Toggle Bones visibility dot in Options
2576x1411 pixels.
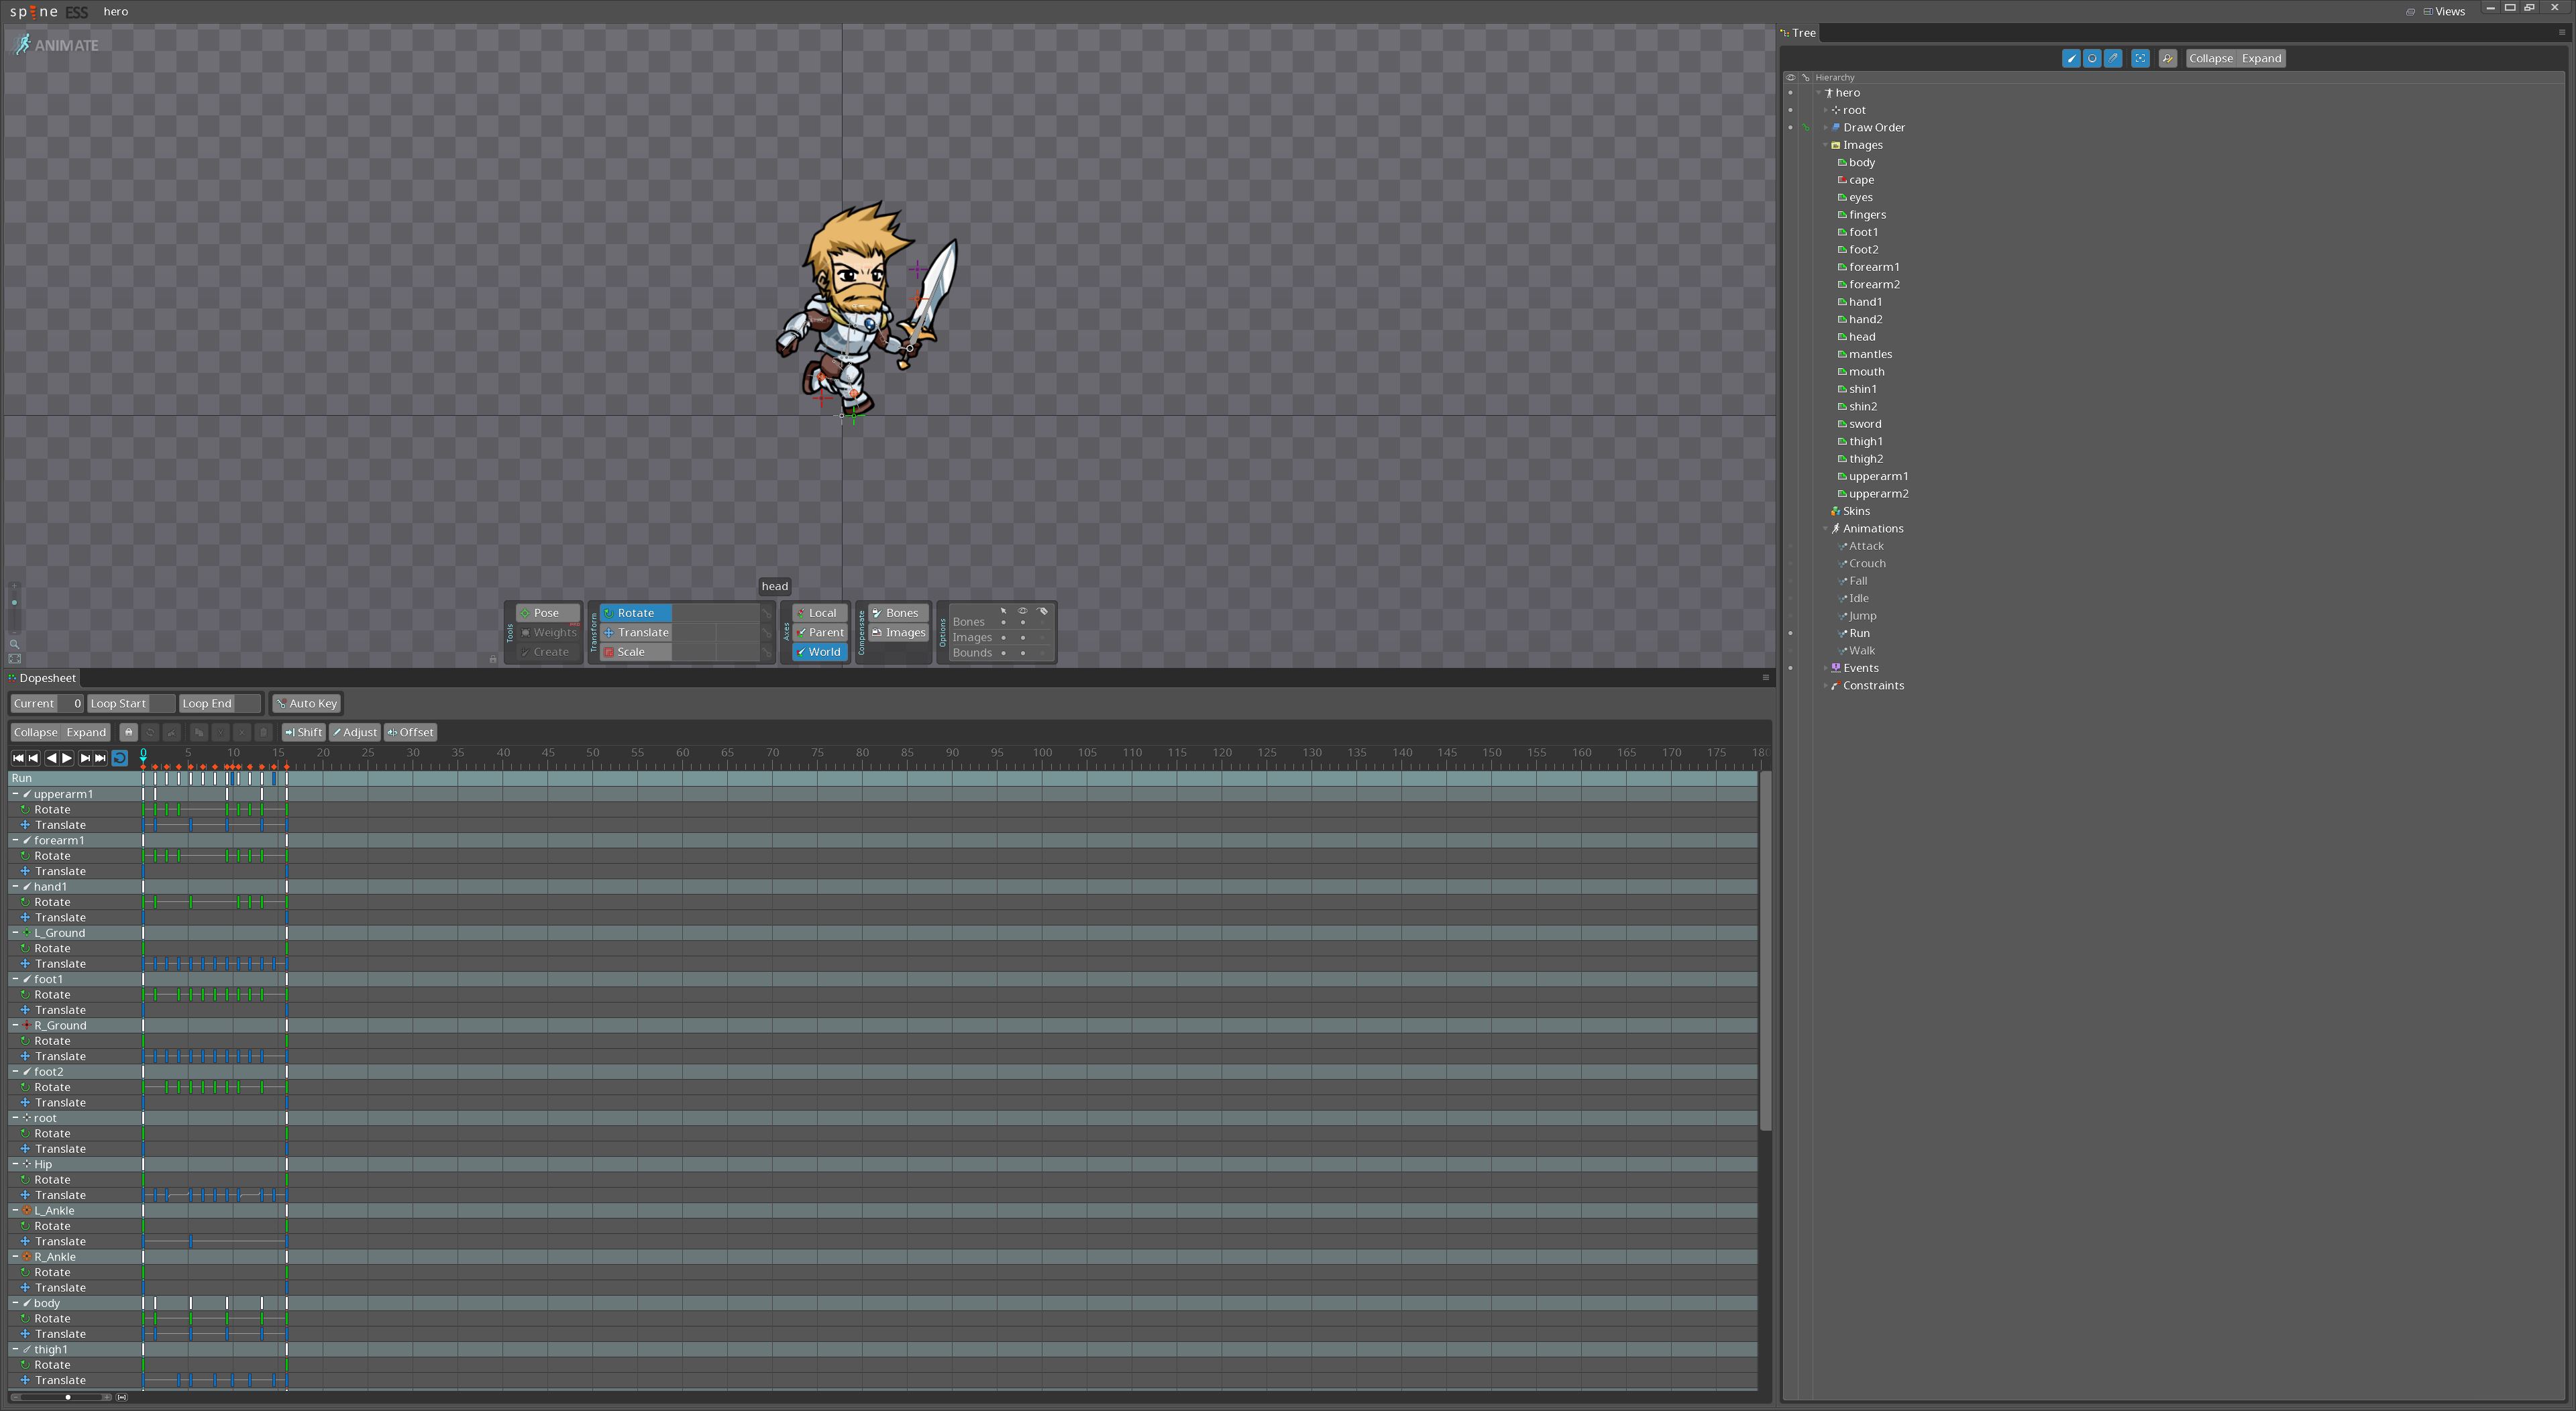tap(1022, 622)
